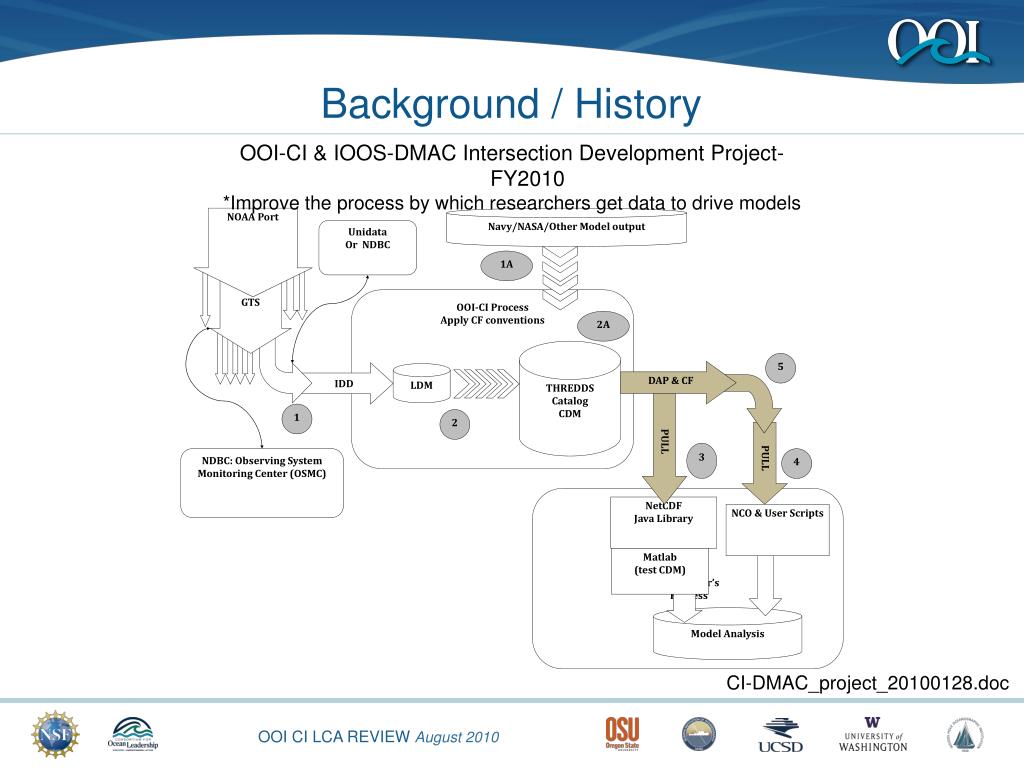Click the NCO & User Scripts box
Viewport: 1024px width, 768px height.
pyautogui.click(x=777, y=530)
